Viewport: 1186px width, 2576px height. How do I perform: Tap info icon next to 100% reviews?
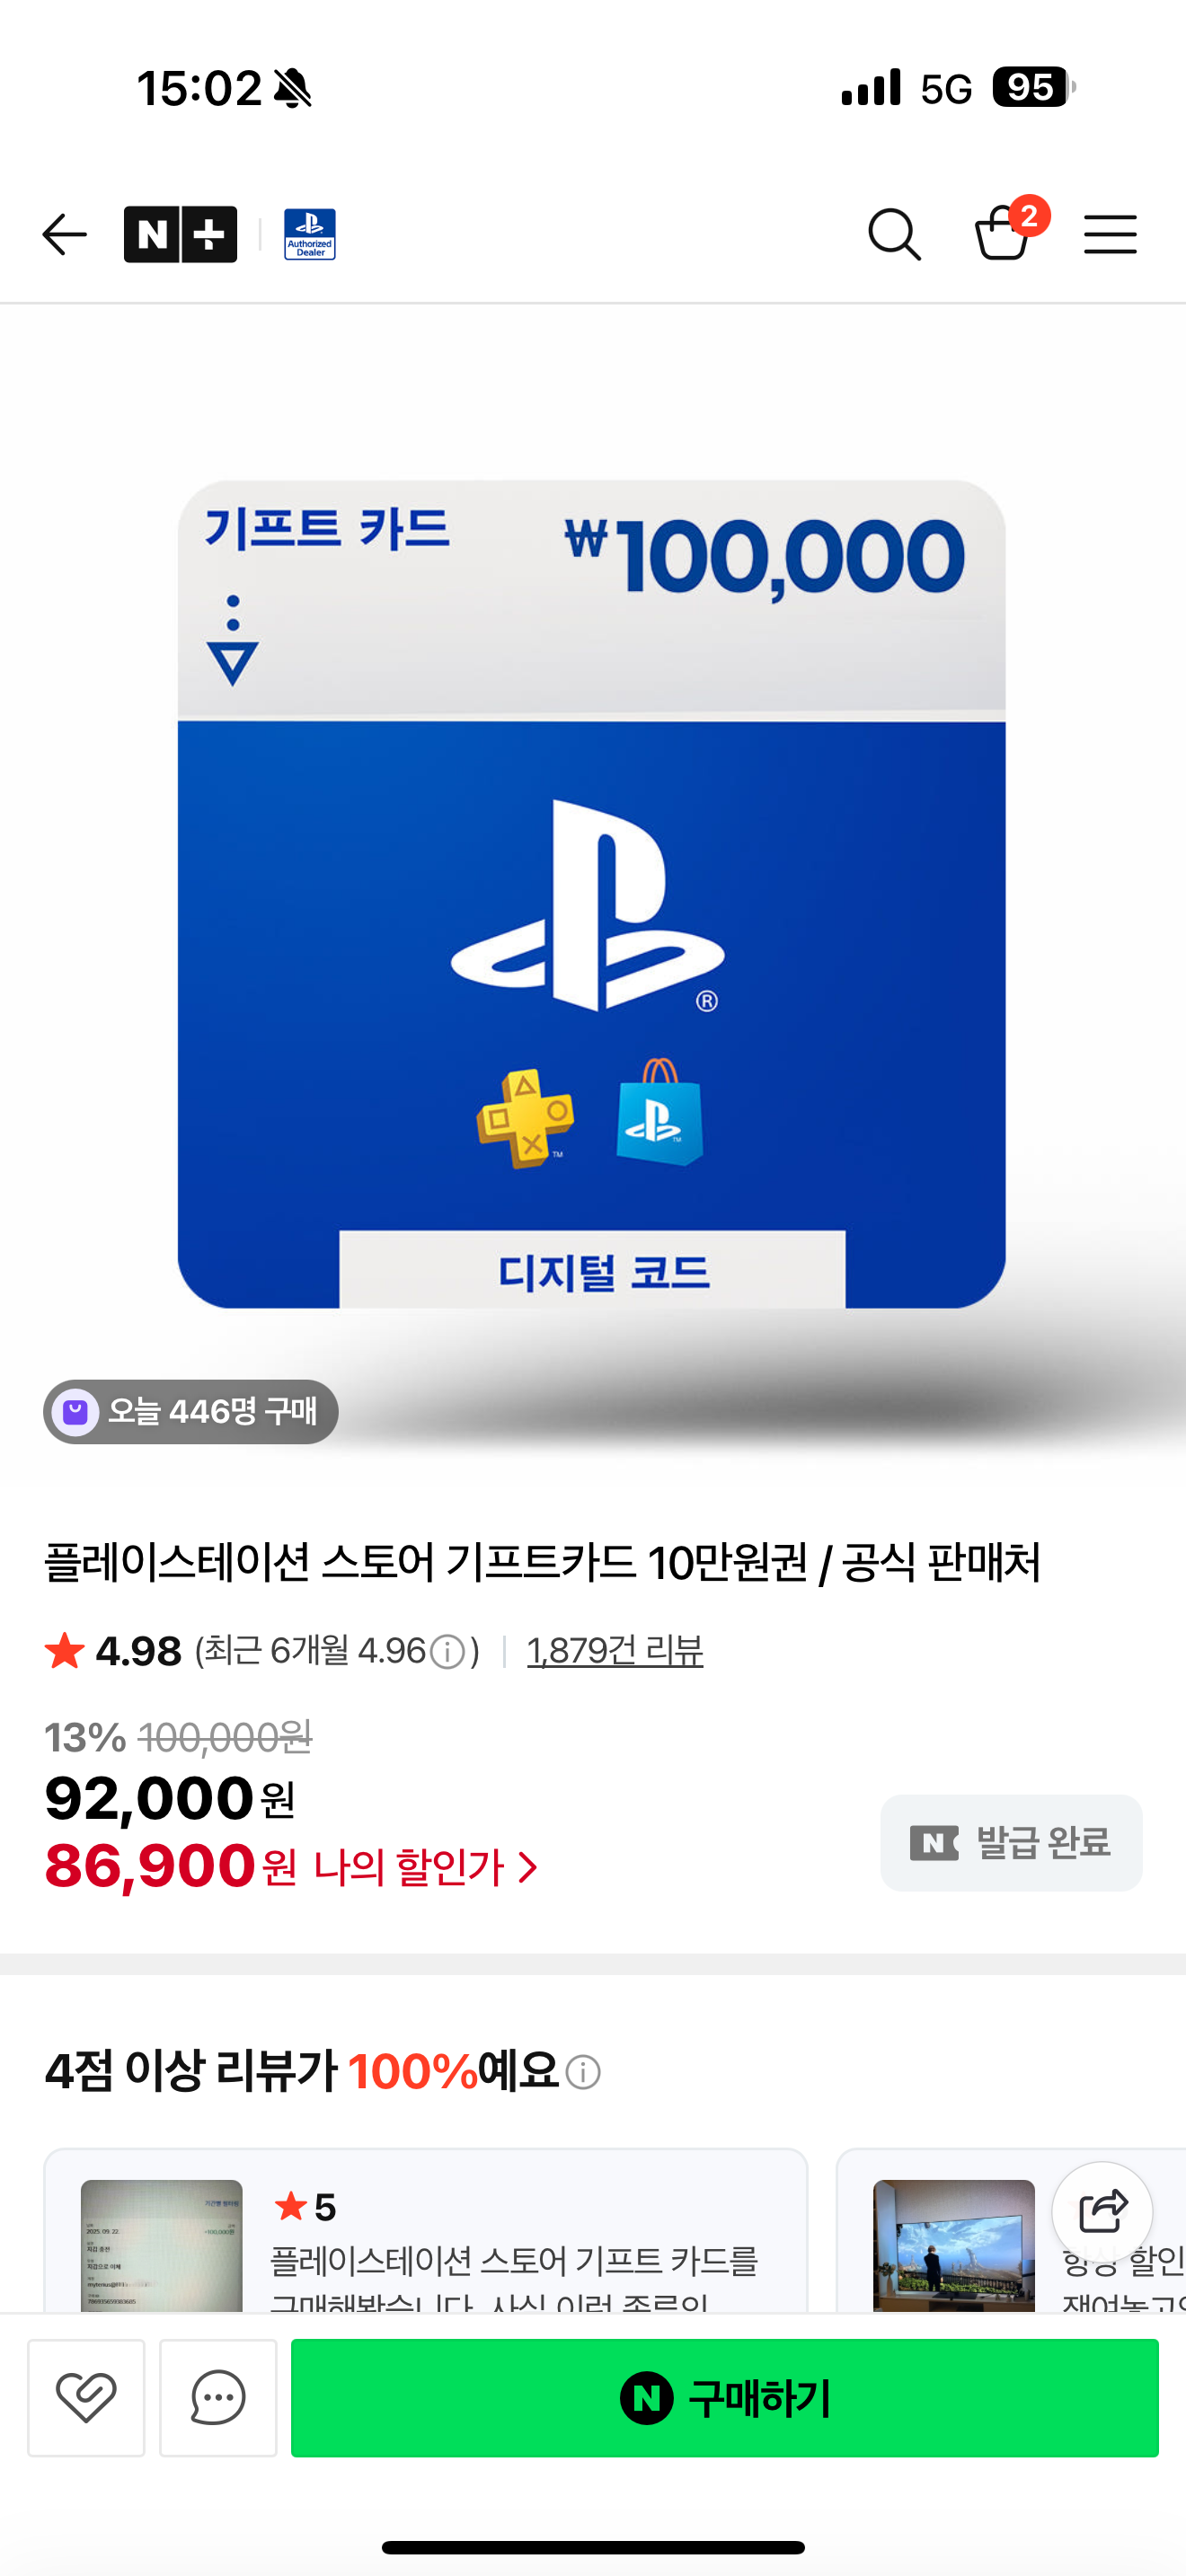(583, 2072)
